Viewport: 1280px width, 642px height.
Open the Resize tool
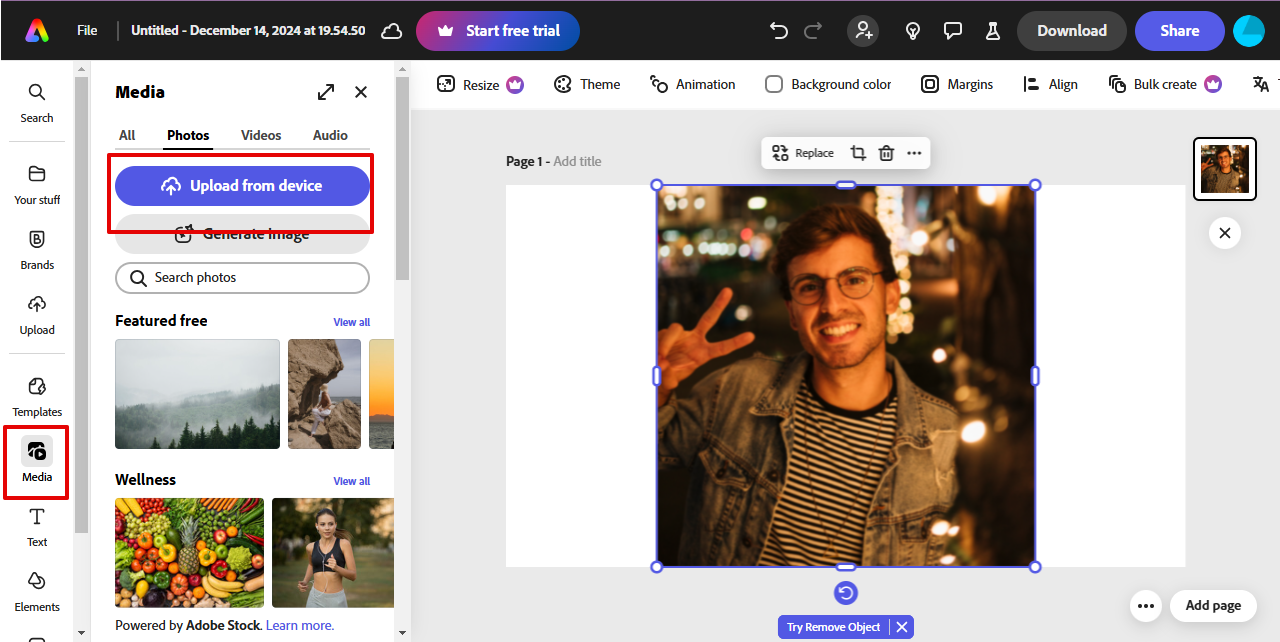tap(480, 85)
